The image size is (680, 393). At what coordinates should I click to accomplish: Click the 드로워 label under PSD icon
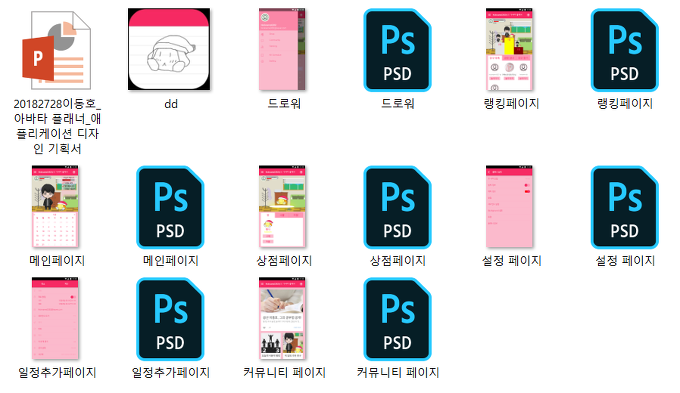[x=398, y=103]
